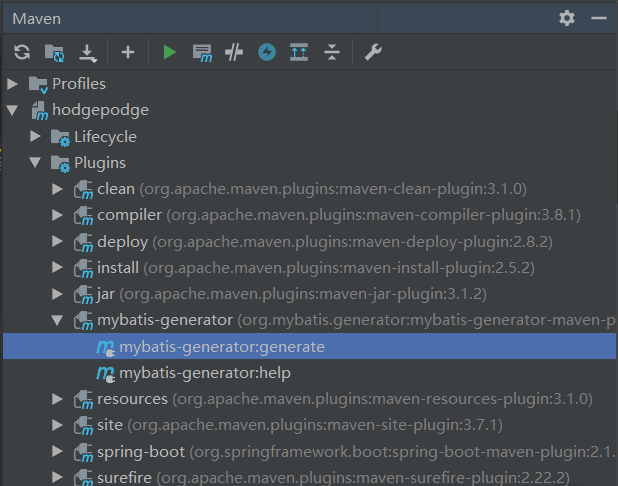Click mybatis-generator:generate goal icon

click(106, 348)
